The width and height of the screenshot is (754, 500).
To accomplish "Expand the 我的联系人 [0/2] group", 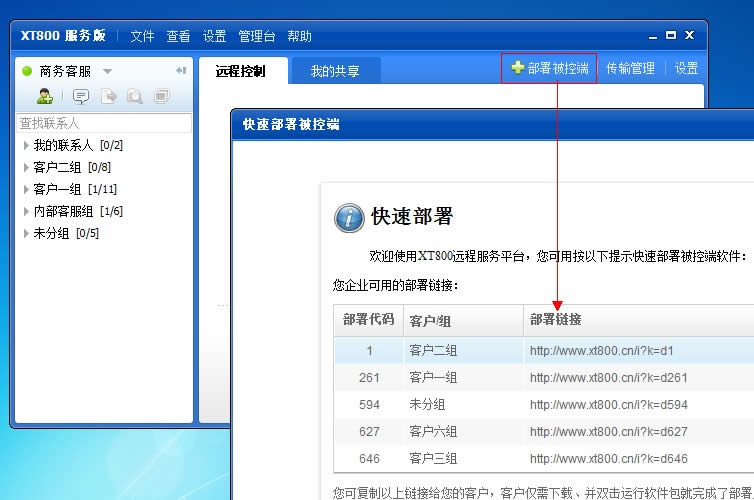I will point(26,145).
